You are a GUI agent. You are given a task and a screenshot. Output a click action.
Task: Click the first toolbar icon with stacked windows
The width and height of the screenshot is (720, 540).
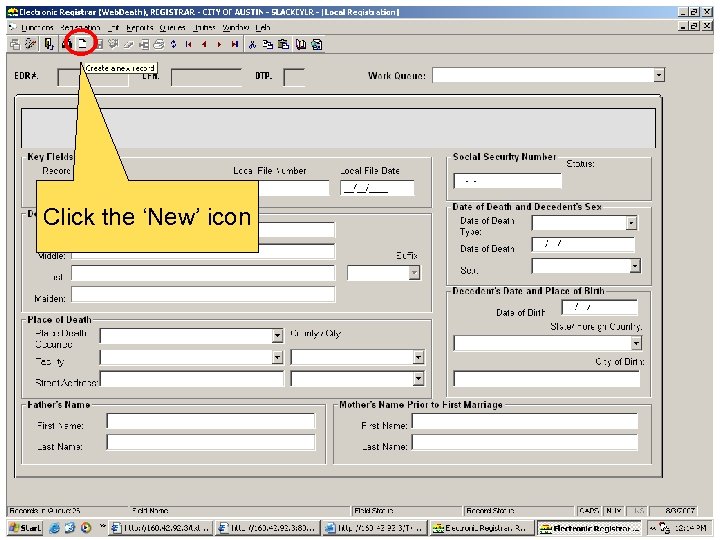click(15, 44)
